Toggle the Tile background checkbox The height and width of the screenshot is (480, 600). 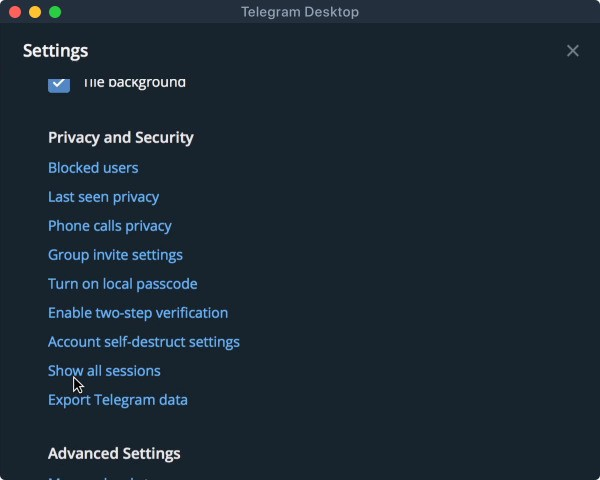[59, 83]
